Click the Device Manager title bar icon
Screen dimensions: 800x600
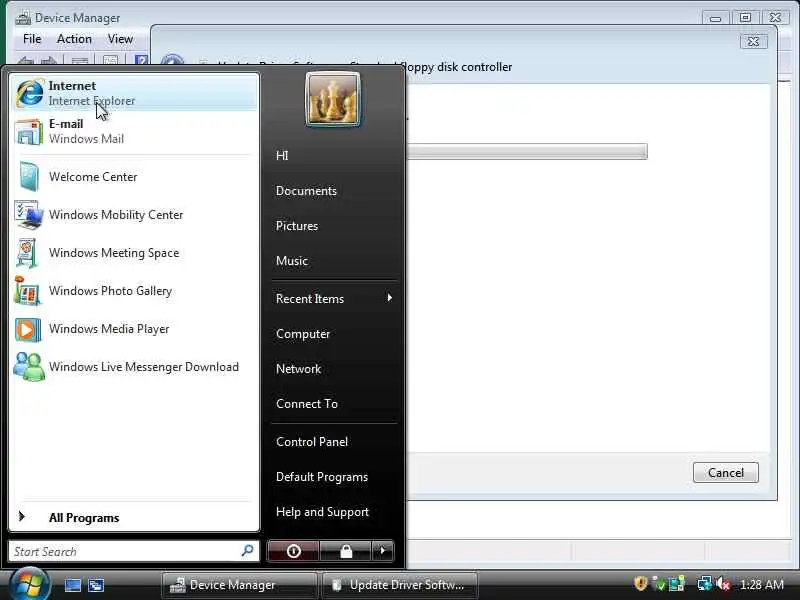click(x=23, y=18)
